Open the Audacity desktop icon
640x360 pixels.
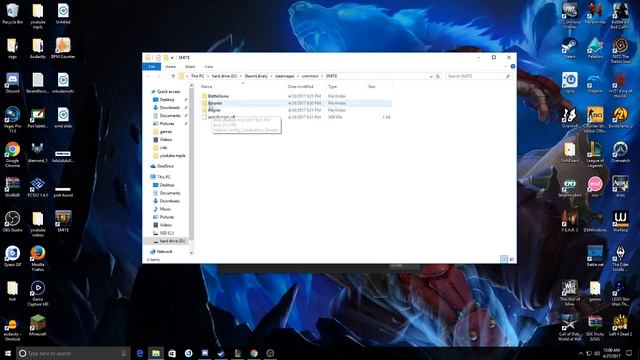tap(38, 48)
